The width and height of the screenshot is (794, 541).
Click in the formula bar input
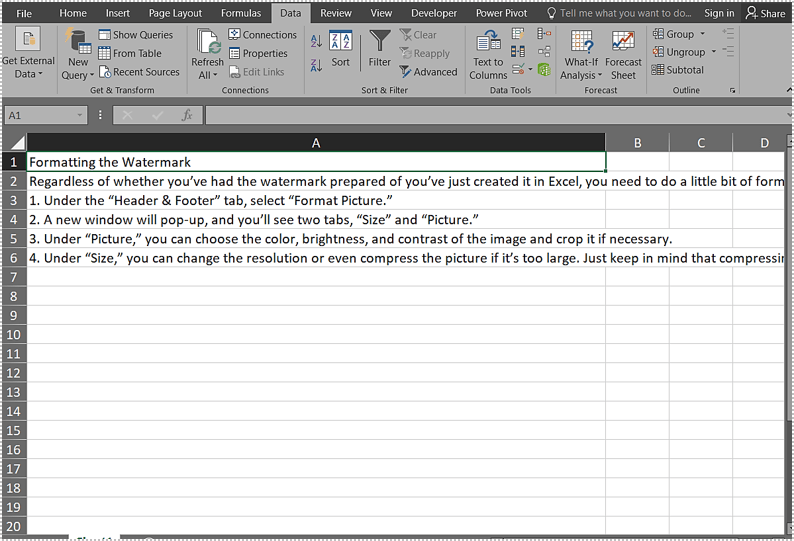(x=490, y=116)
